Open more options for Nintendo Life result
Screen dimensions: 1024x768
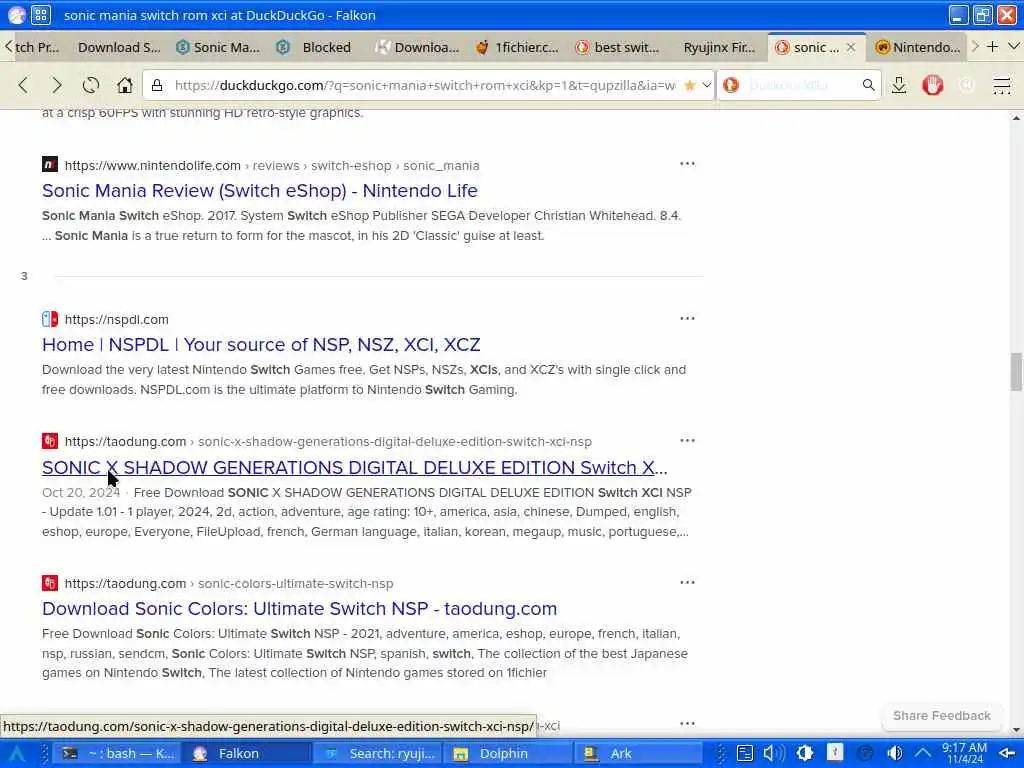click(687, 163)
